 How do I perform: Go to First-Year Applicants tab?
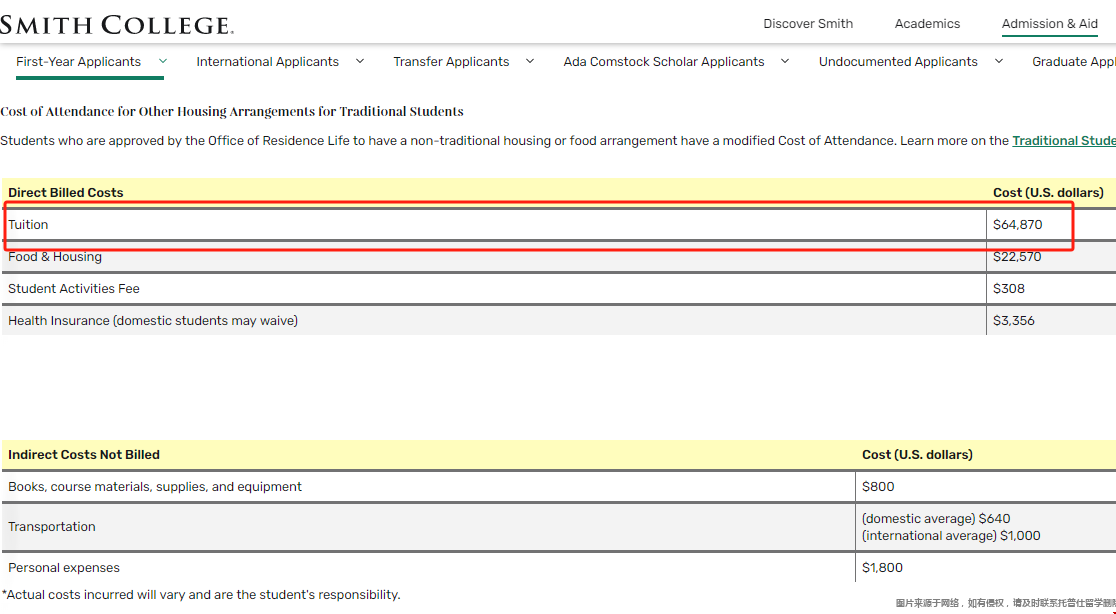point(78,62)
